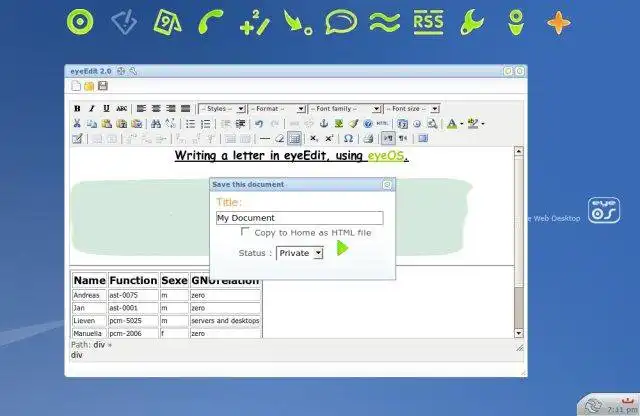Open the Status dropdown showing Private
640x416 pixels.
(x=300, y=253)
